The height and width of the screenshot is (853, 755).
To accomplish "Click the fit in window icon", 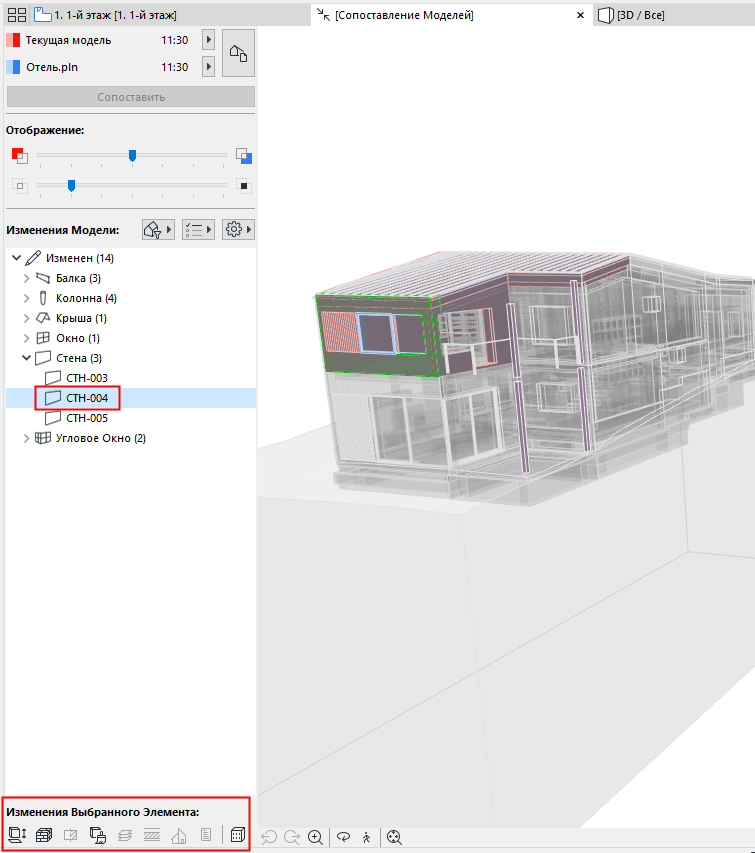I will click(394, 837).
